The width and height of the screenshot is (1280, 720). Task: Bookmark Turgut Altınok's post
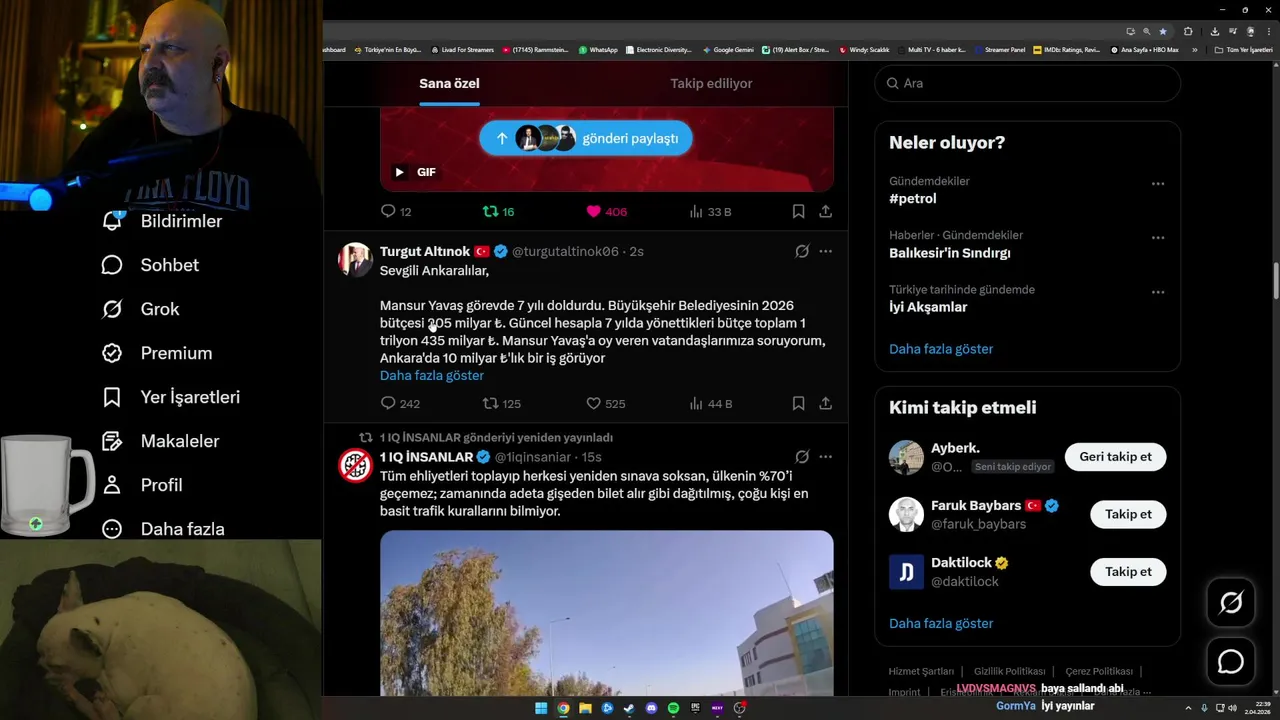click(798, 403)
